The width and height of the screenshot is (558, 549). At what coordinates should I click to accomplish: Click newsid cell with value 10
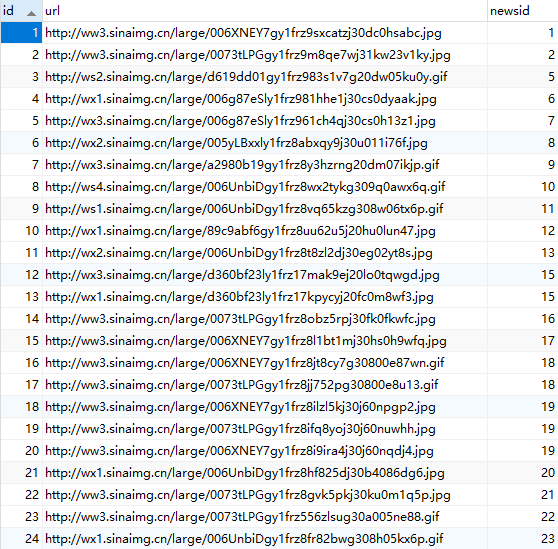pyautogui.click(x=522, y=187)
